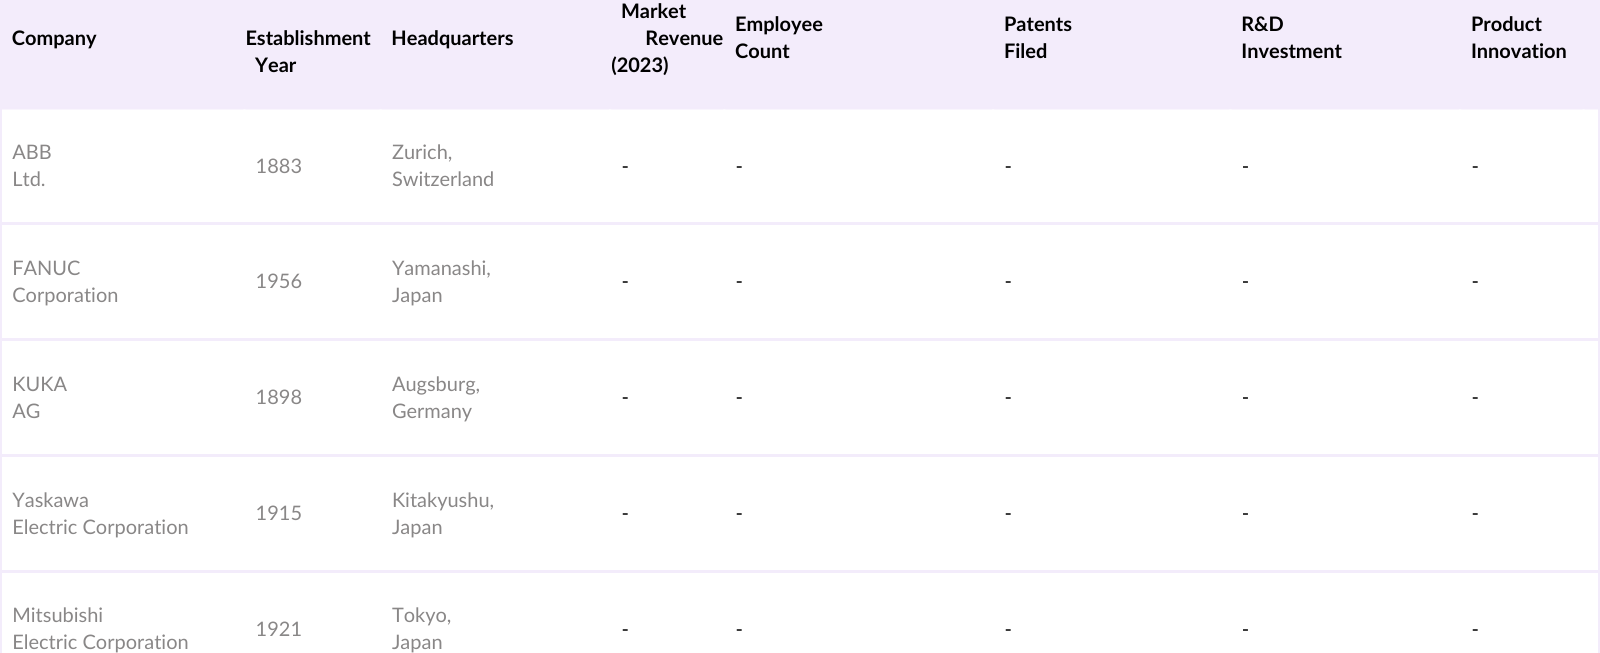Click the Establishment Year column header
The height and width of the screenshot is (653, 1600).
tap(307, 51)
